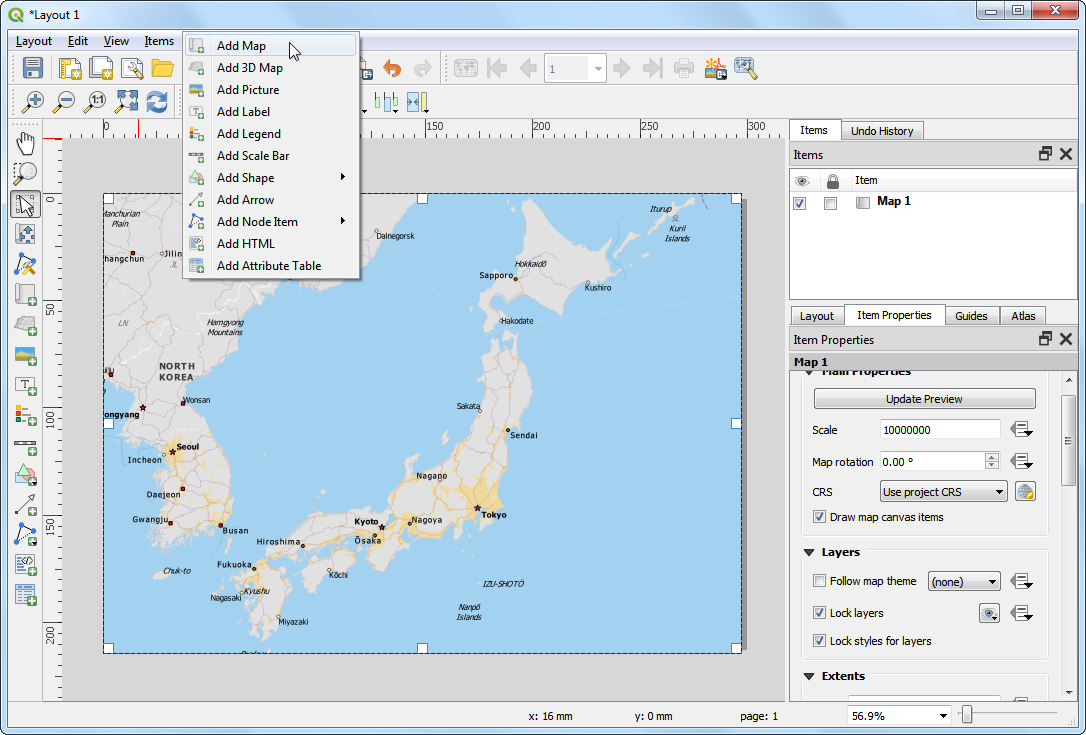Choose Add Legend from the menu
This screenshot has height=735, width=1086.
coord(248,134)
